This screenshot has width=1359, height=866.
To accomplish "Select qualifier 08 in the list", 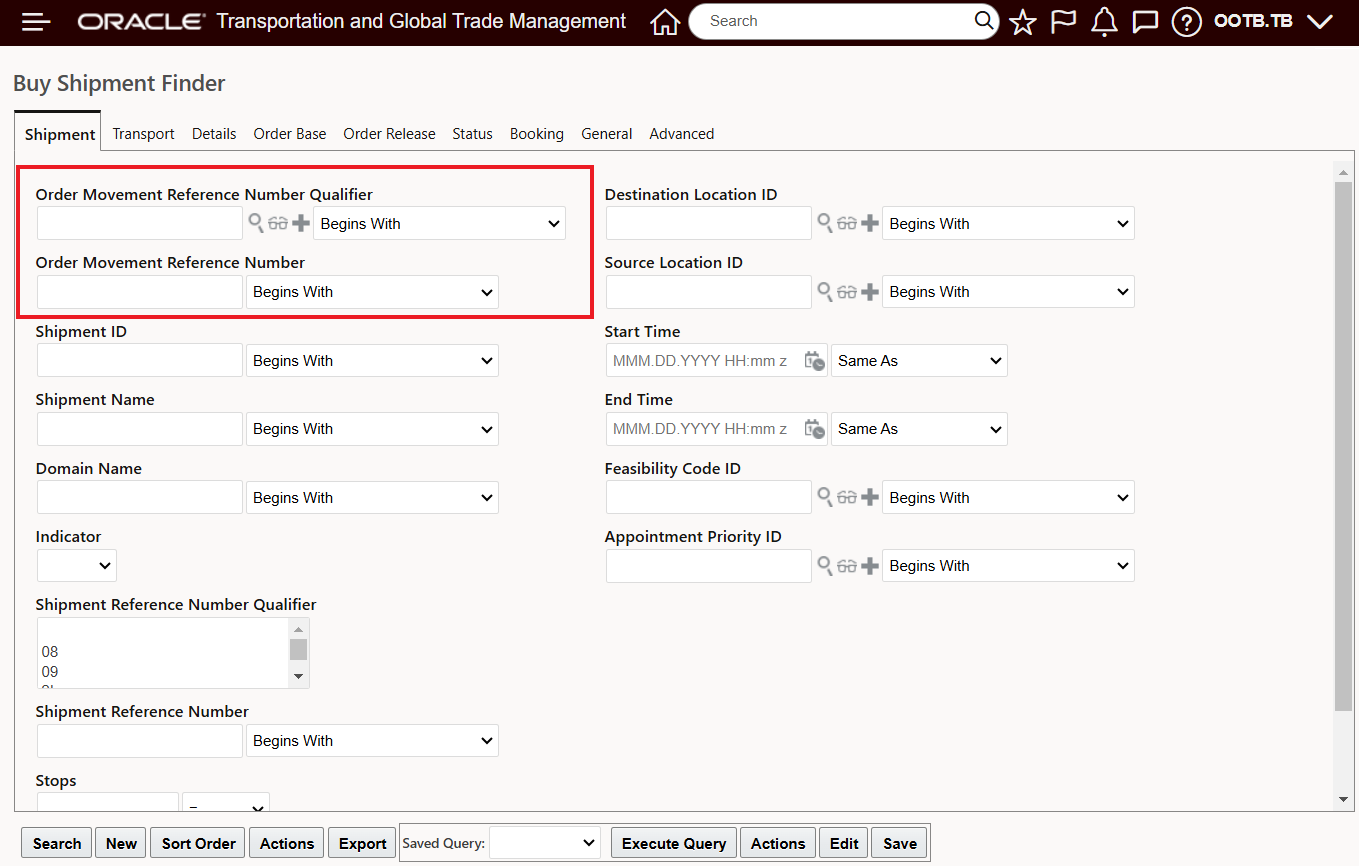I will (x=164, y=652).
